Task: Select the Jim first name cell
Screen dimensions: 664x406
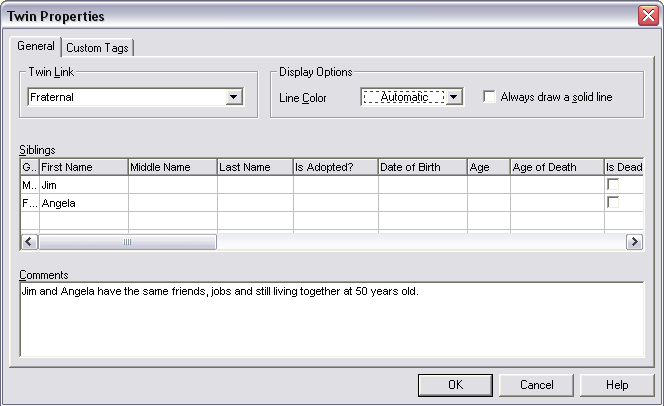Action: point(84,185)
